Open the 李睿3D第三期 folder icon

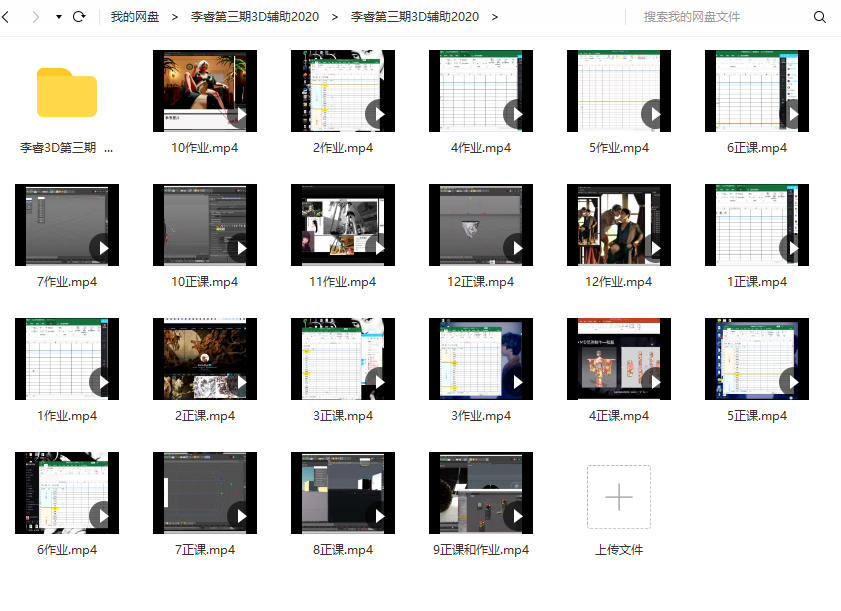tap(67, 92)
